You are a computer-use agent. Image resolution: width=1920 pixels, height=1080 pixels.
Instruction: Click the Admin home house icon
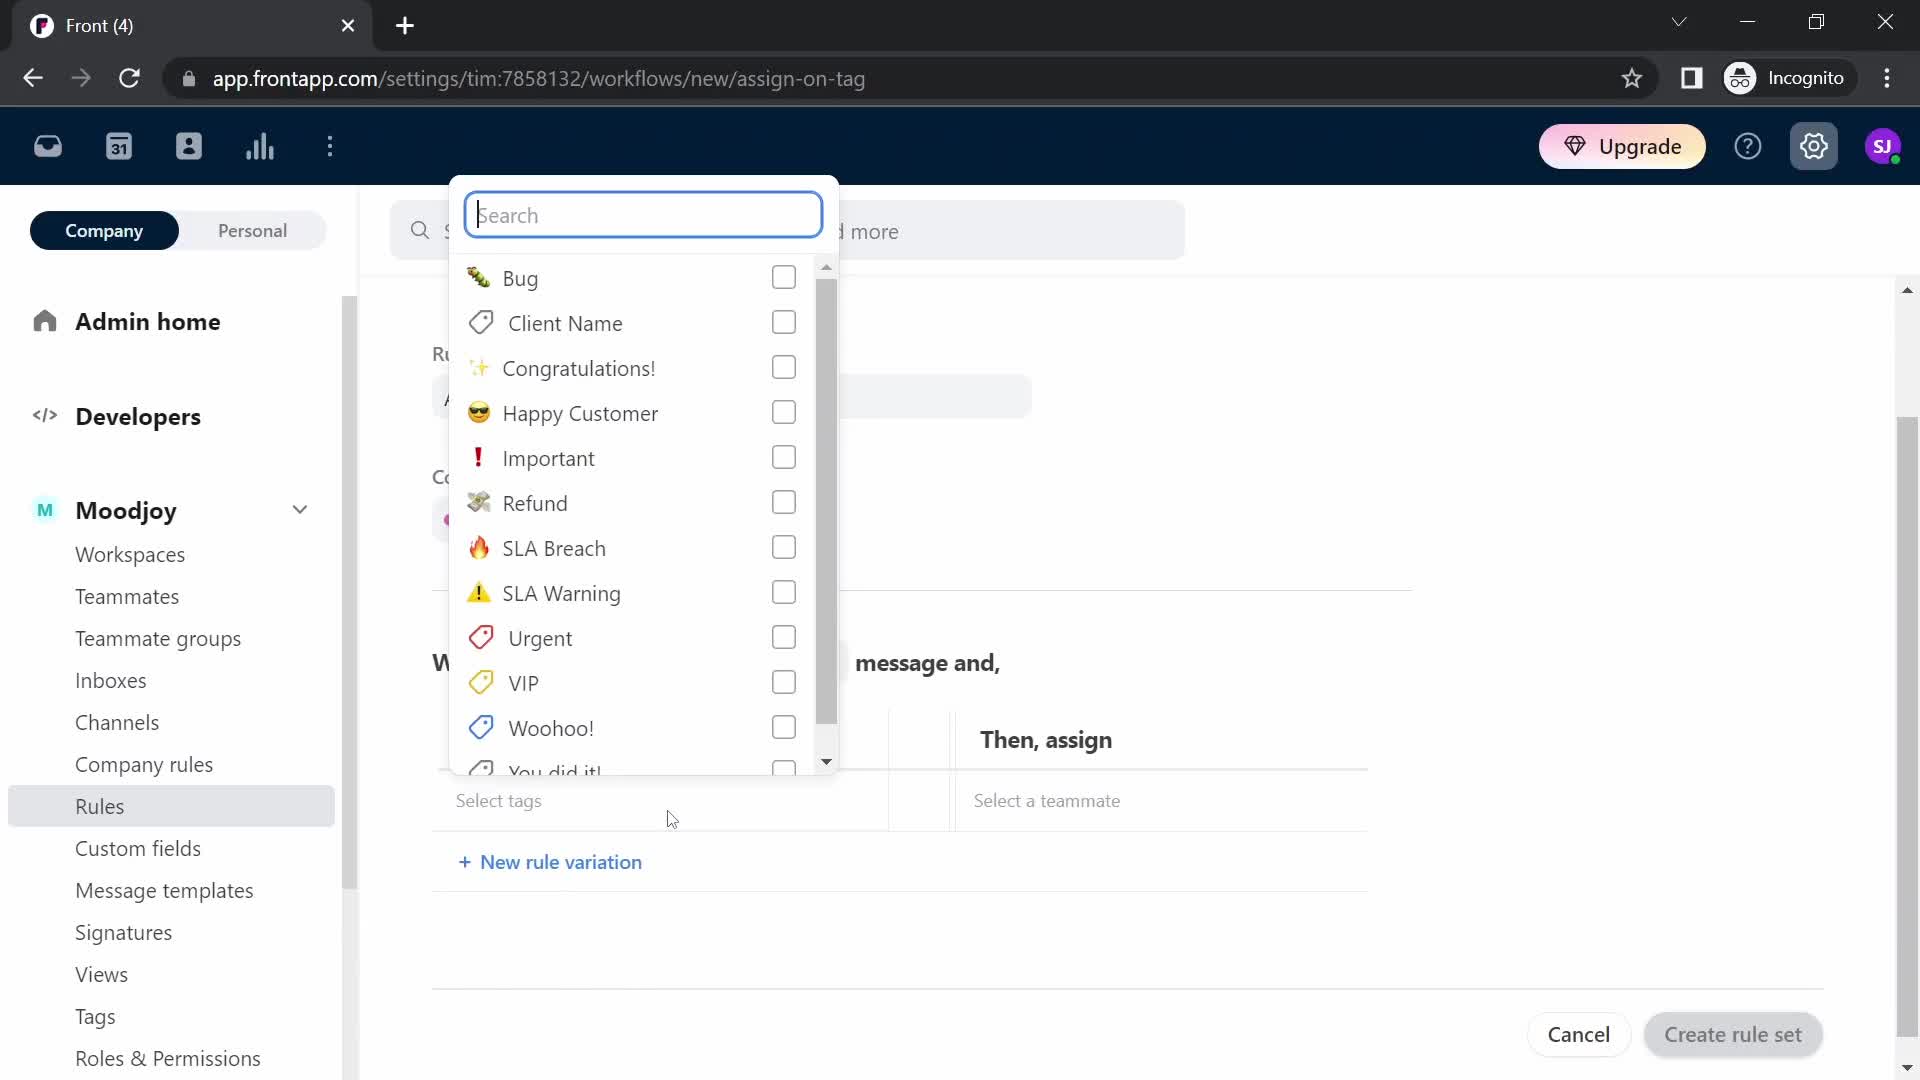pyautogui.click(x=45, y=320)
